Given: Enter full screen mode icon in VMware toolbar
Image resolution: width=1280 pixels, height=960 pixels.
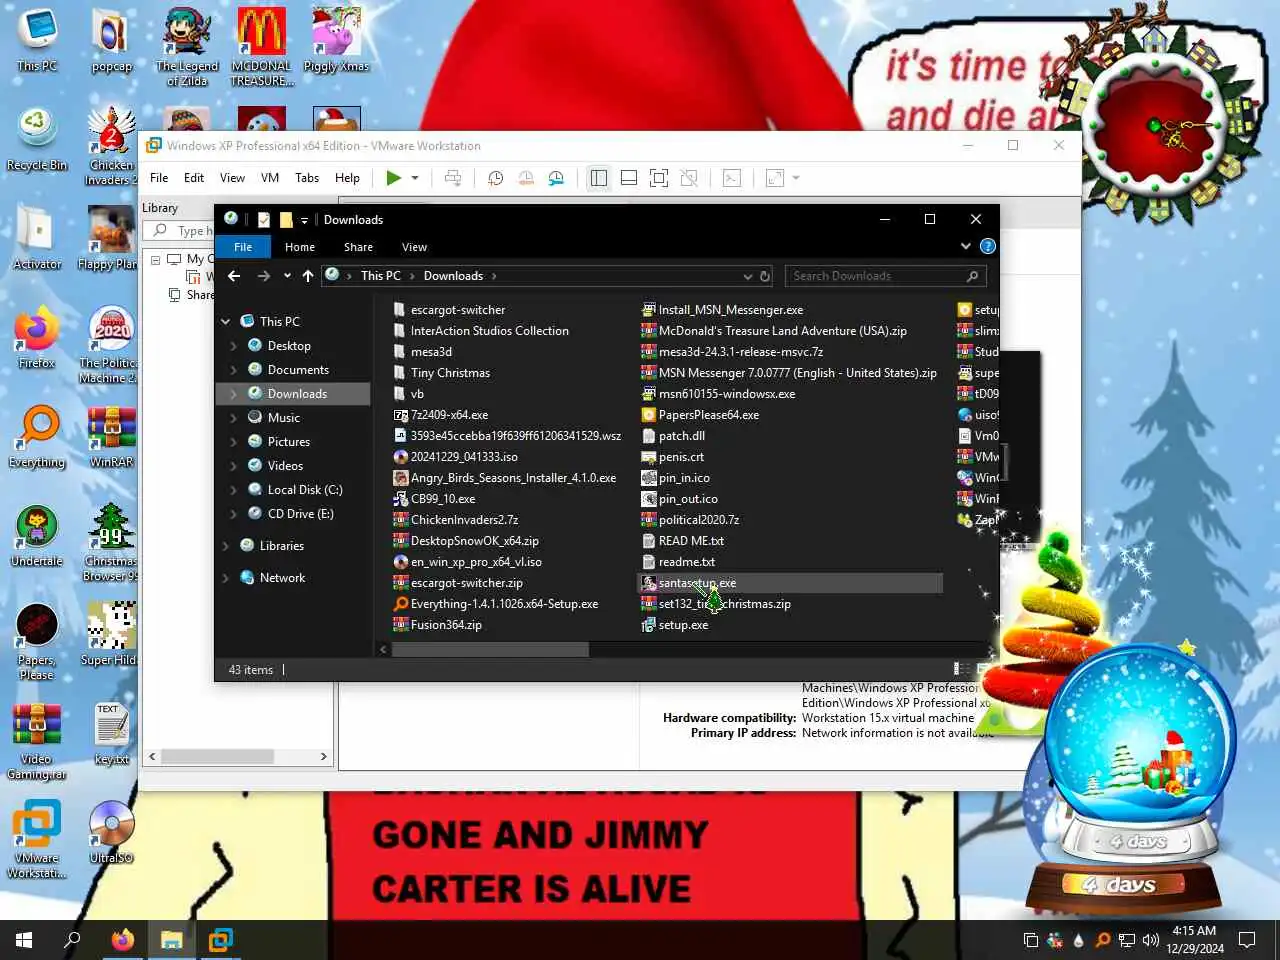Looking at the screenshot, I should [659, 178].
